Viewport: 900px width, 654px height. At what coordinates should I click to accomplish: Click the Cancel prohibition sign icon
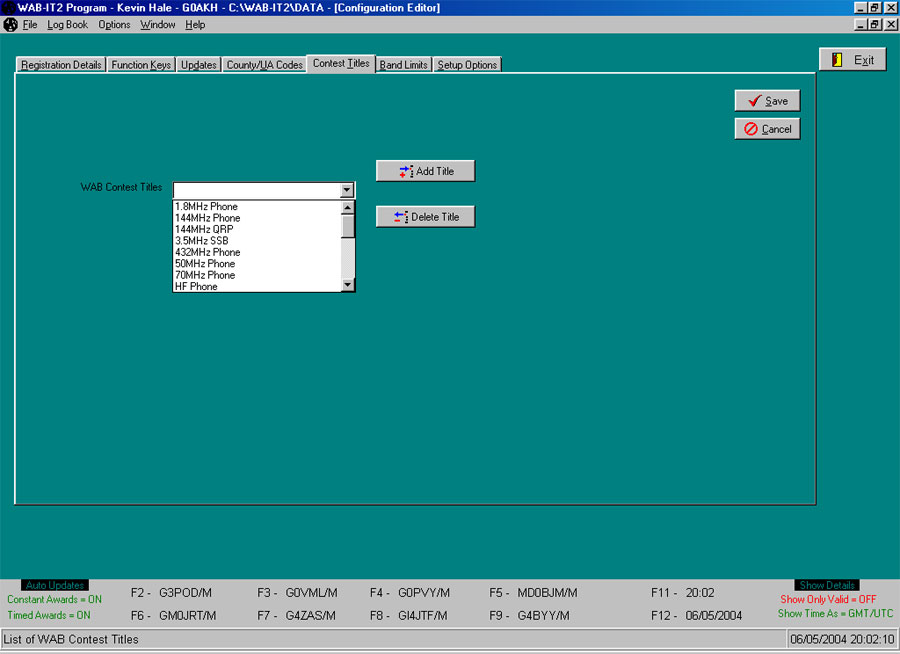click(752, 128)
